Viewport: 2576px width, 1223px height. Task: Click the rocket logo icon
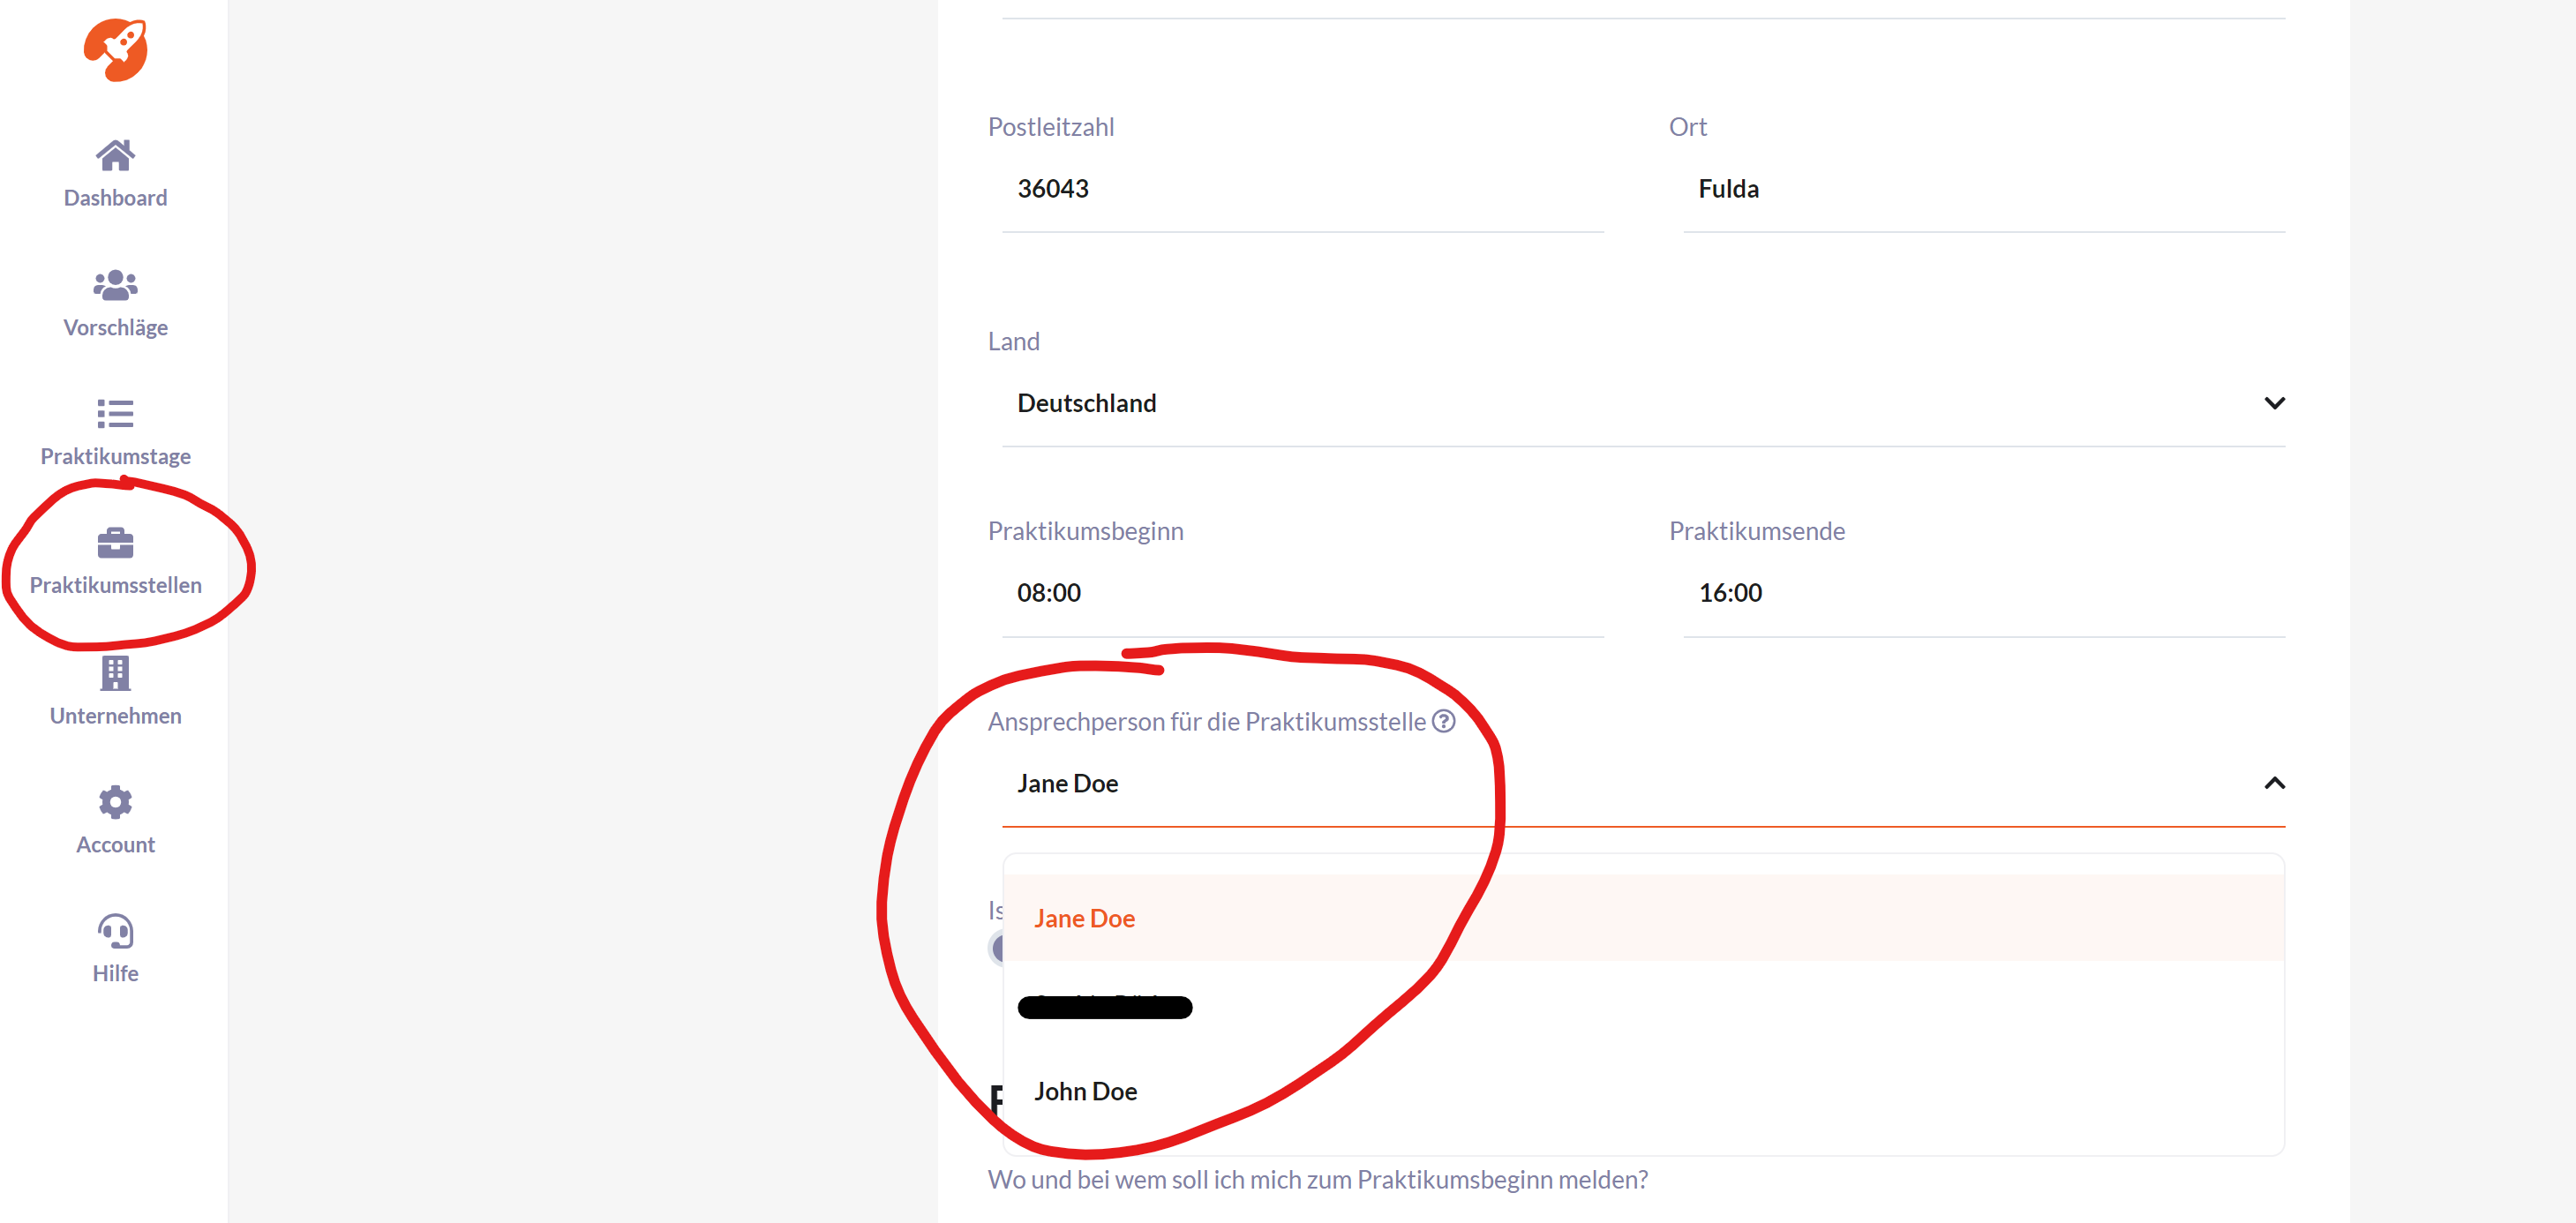click(116, 50)
